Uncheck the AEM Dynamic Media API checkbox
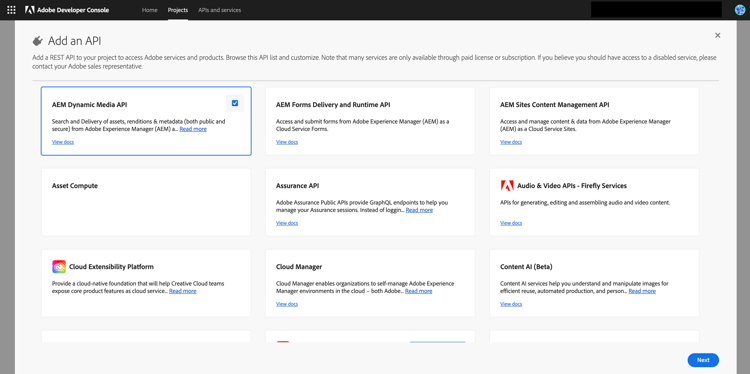 coord(235,103)
